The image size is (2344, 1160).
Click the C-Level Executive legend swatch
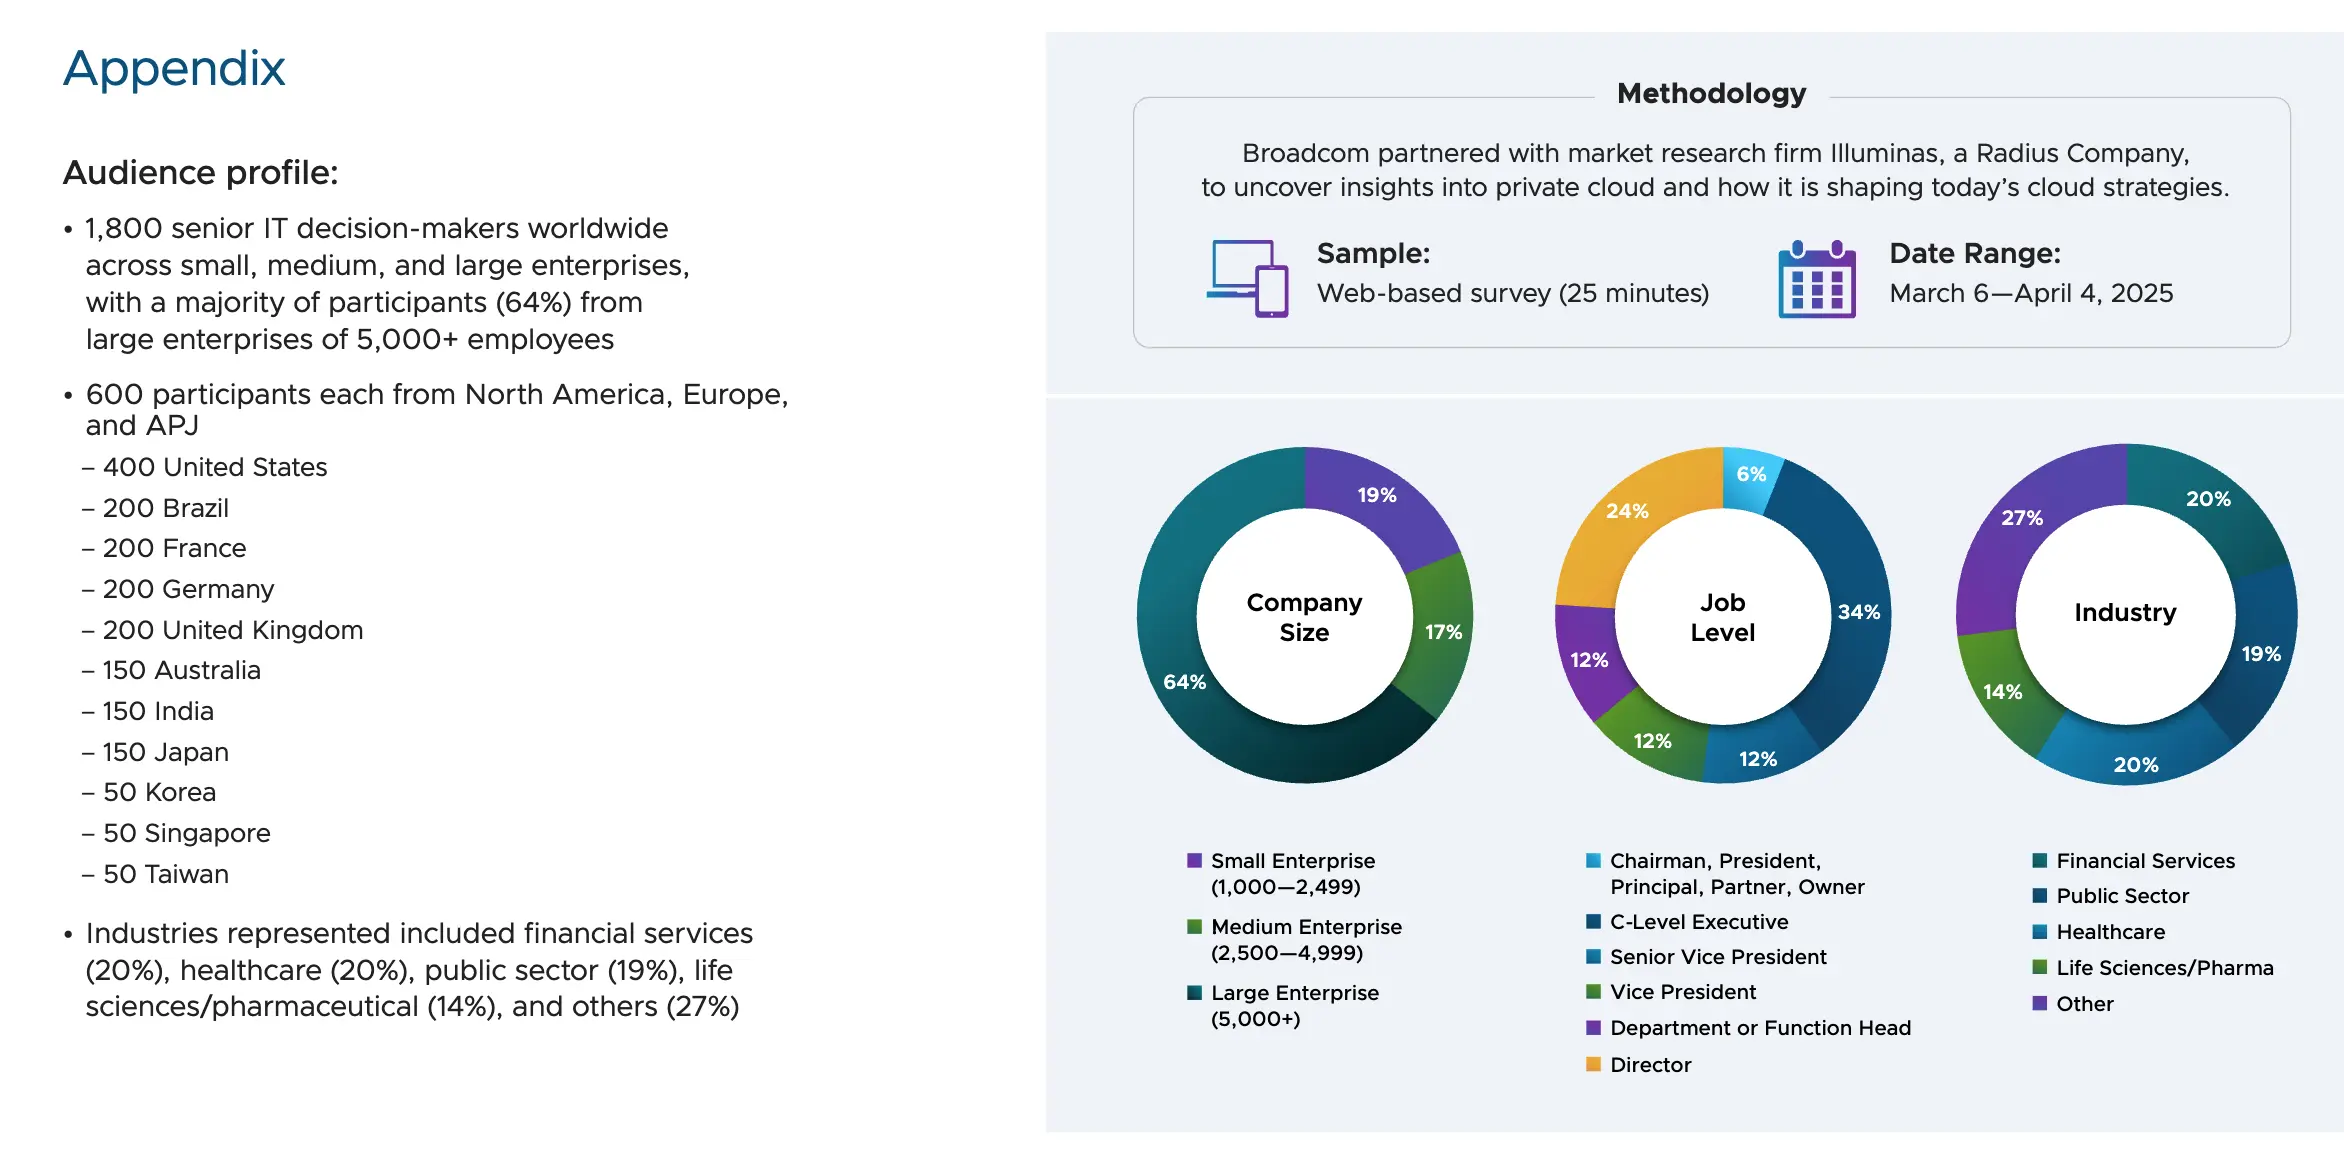click(1593, 922)
